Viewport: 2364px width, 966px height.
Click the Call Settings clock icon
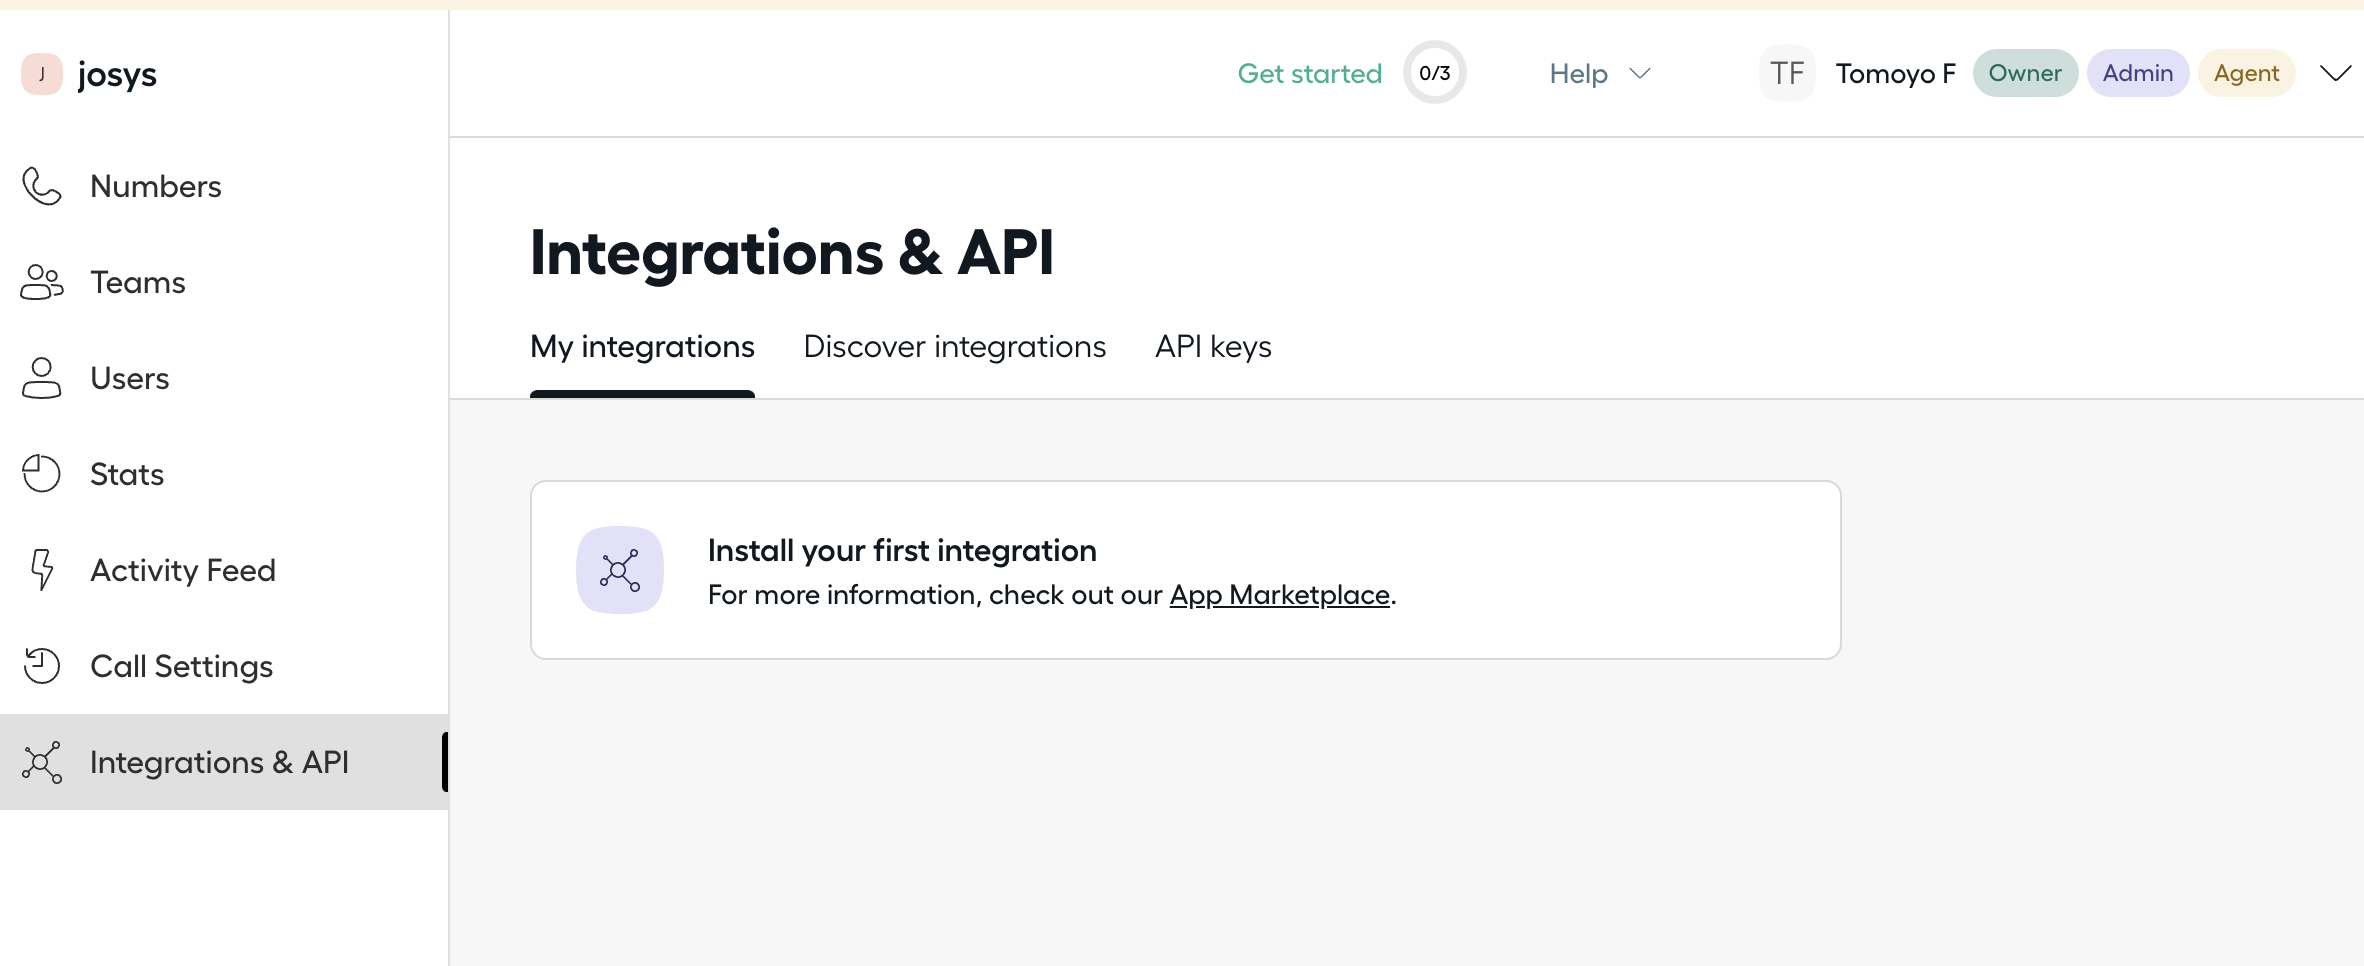tap(41, 666)
